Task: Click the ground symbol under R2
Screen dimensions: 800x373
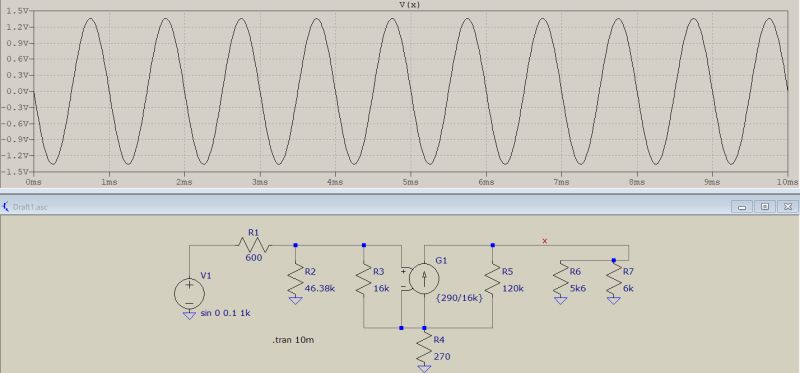Action: click(x=295, y=301)
